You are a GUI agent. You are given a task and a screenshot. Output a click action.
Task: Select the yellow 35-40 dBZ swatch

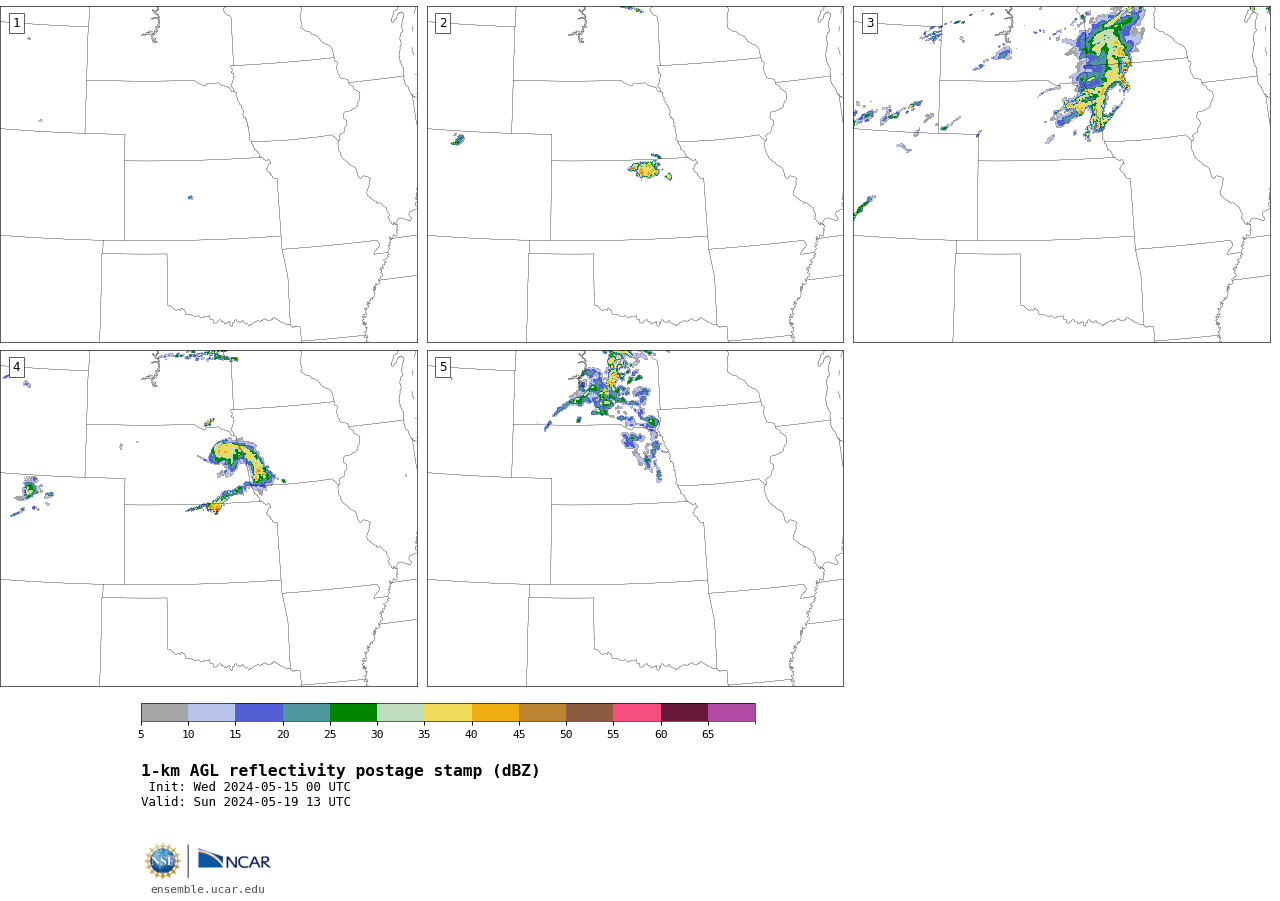click(448, 713)
